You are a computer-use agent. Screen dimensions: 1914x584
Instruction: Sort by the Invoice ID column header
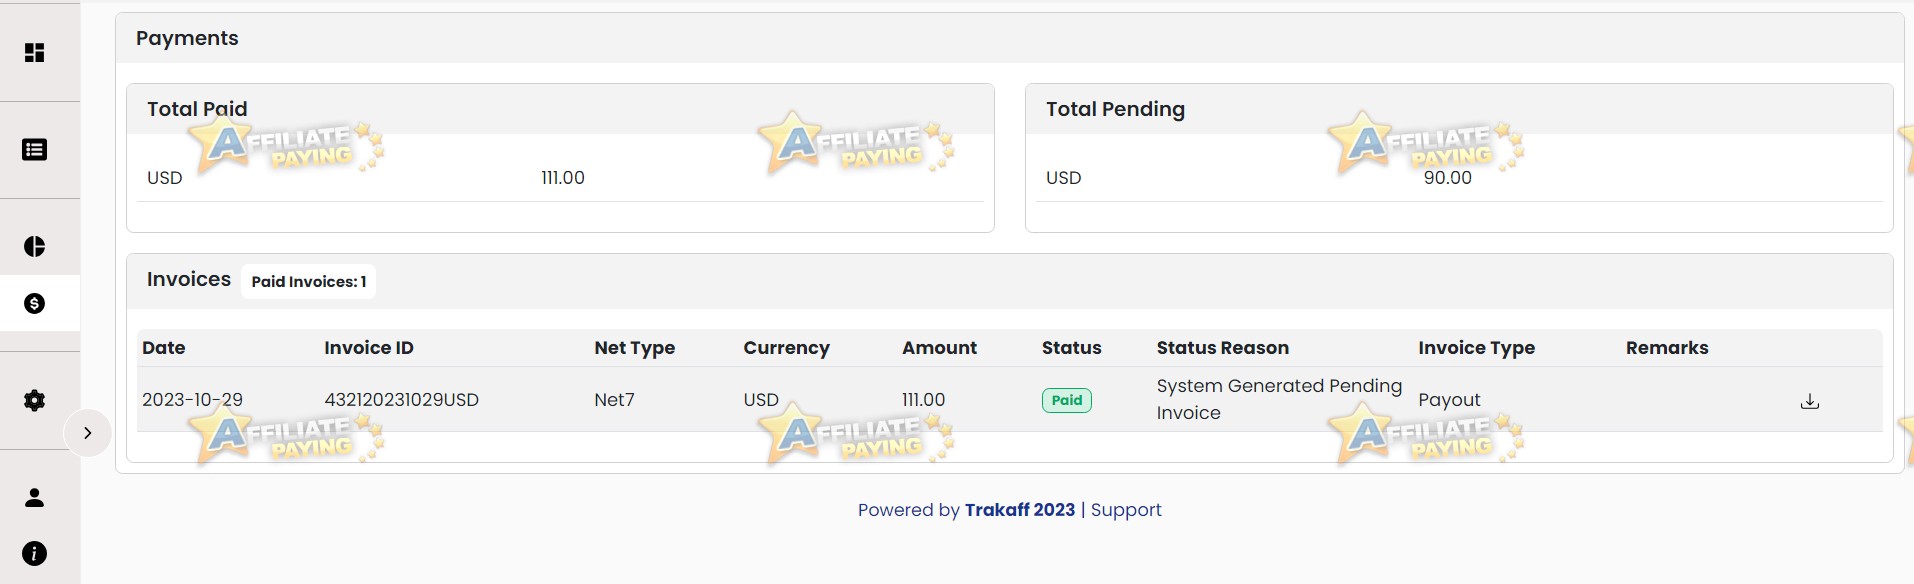tap(369, 348)
